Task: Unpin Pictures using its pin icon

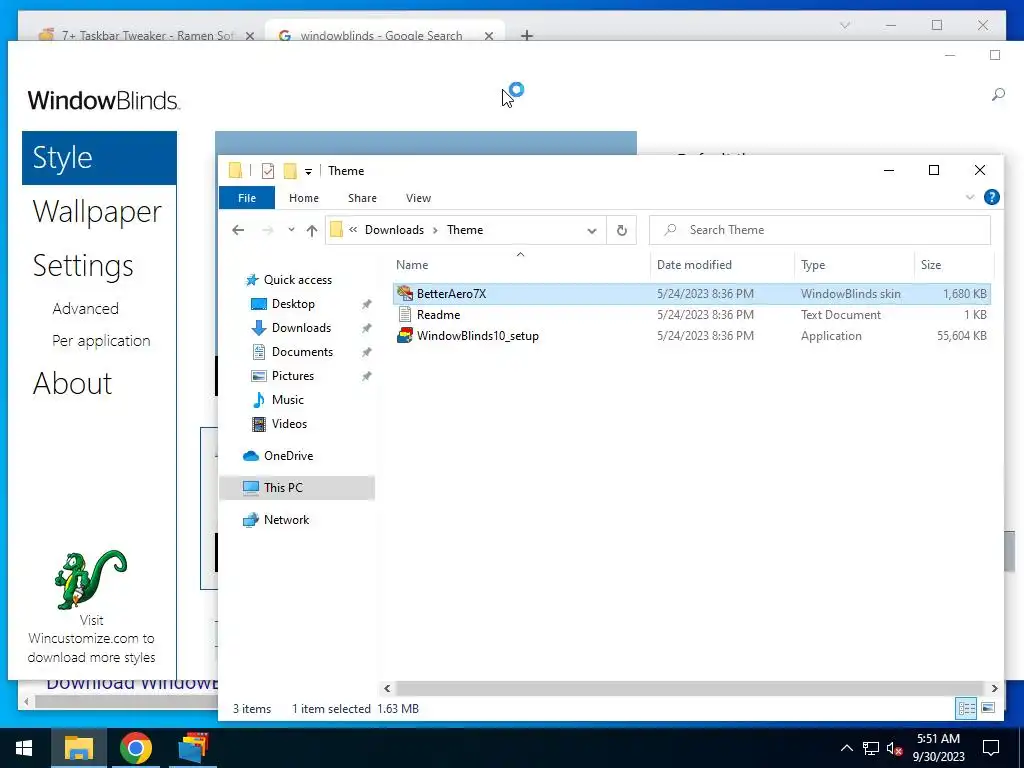Action: pos(366,376)
